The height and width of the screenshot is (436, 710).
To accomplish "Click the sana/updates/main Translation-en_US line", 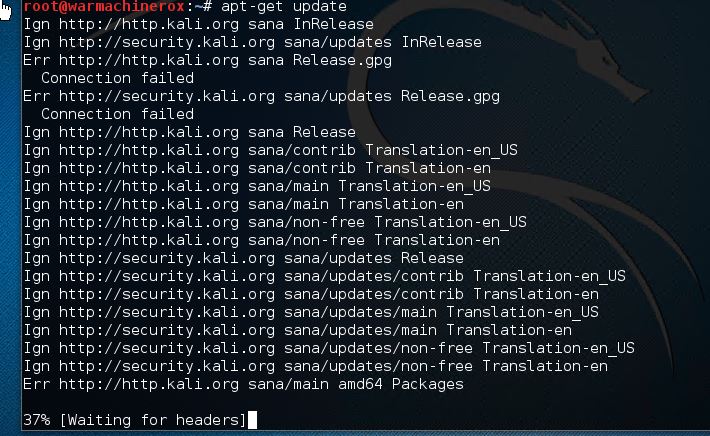I will click(x=310, y=312).
